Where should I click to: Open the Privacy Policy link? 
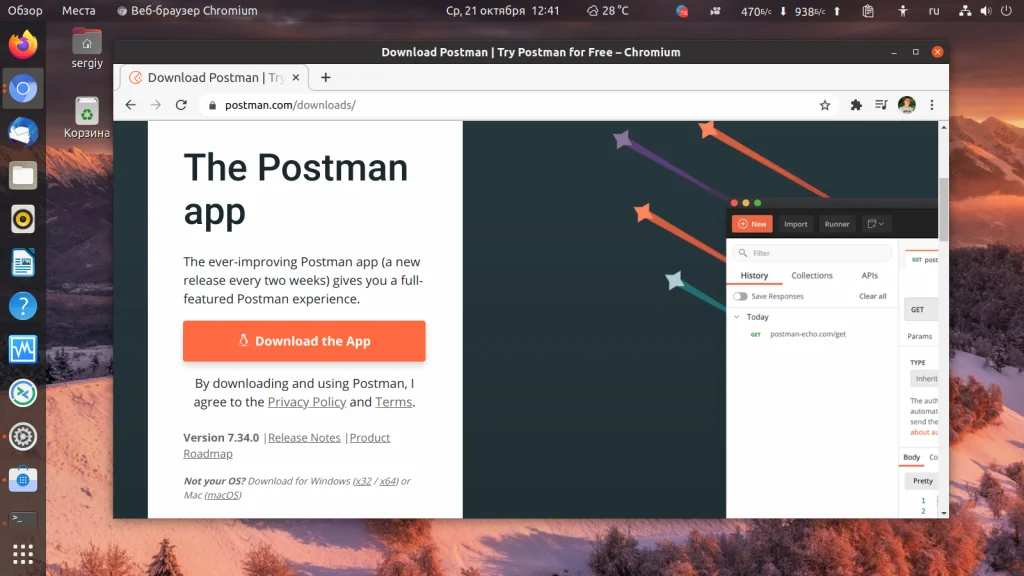[307, 402]
